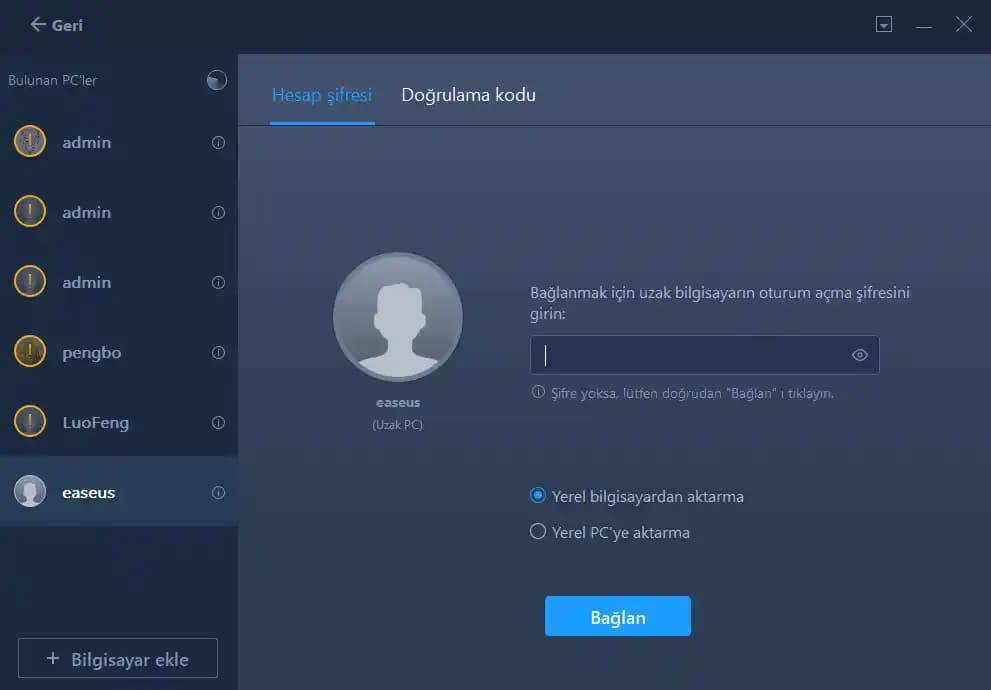The image size is (991, 690).
Task: Click the info icon next to easeus
Action: click(219, 492)
